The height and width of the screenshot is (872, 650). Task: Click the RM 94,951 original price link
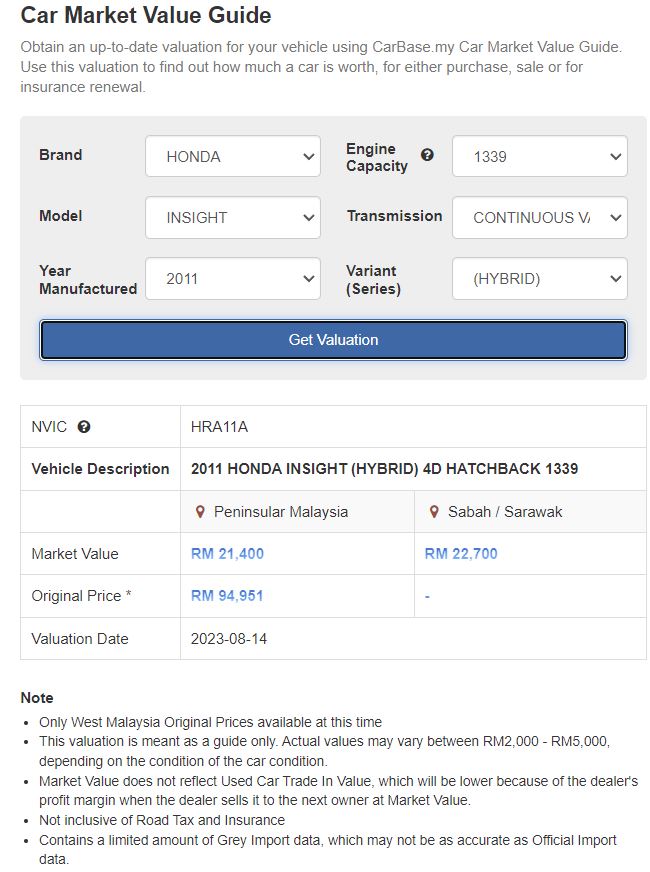click(x=227, y=596)
